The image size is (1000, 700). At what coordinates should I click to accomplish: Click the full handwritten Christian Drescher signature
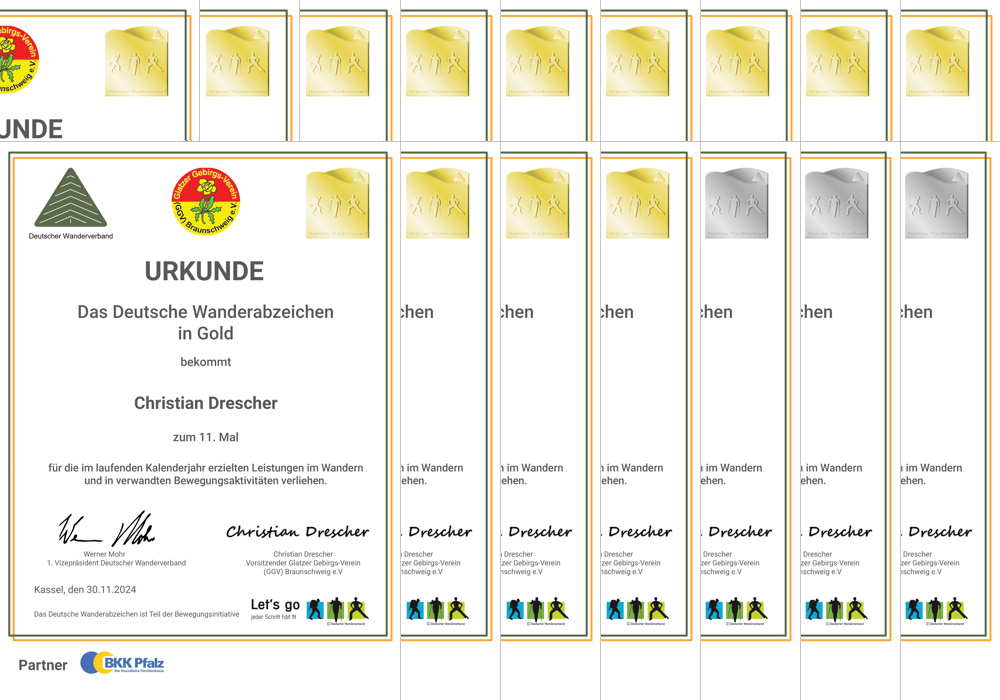click(x=298, y=532)
